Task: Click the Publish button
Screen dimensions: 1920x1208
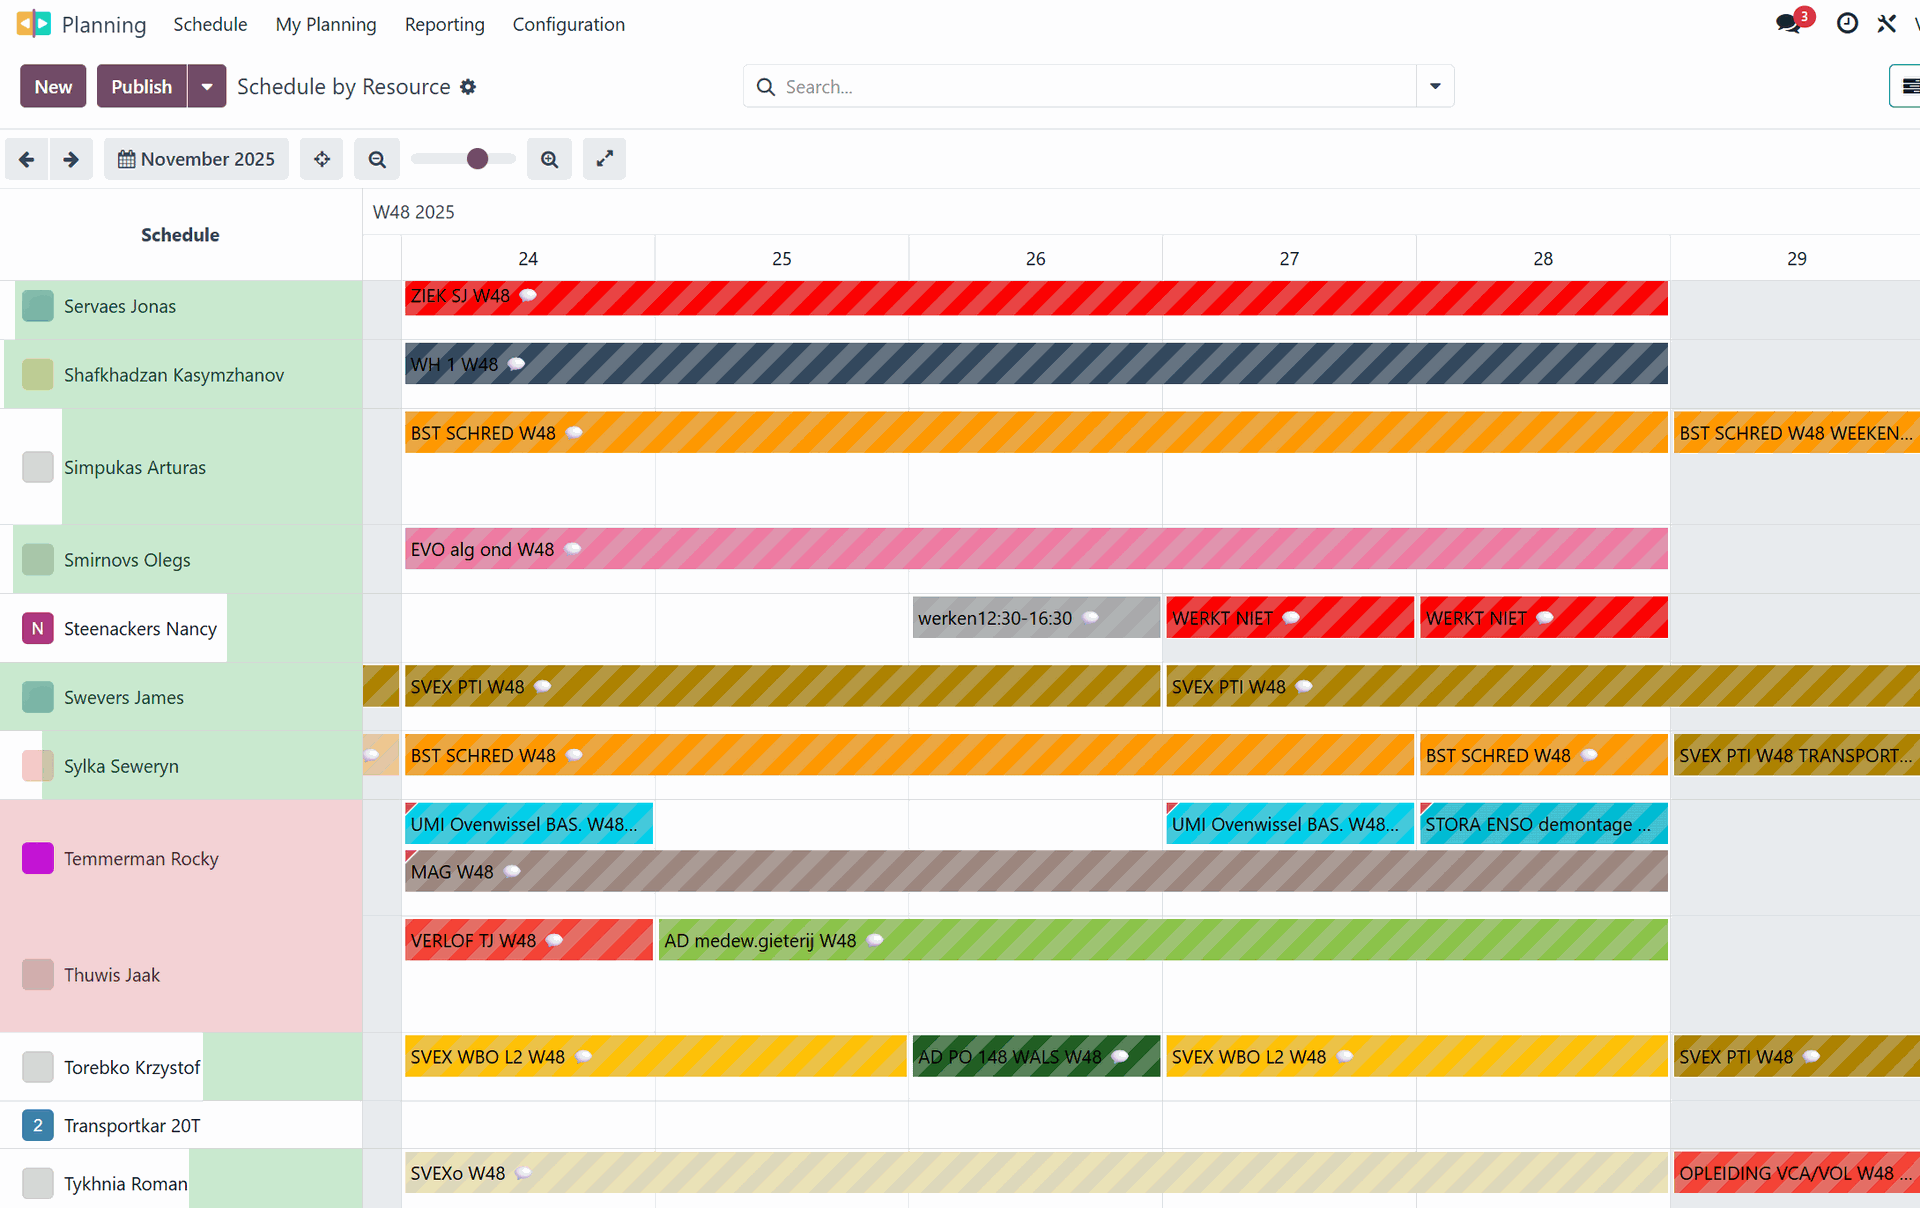Action: tap(141, 86)
